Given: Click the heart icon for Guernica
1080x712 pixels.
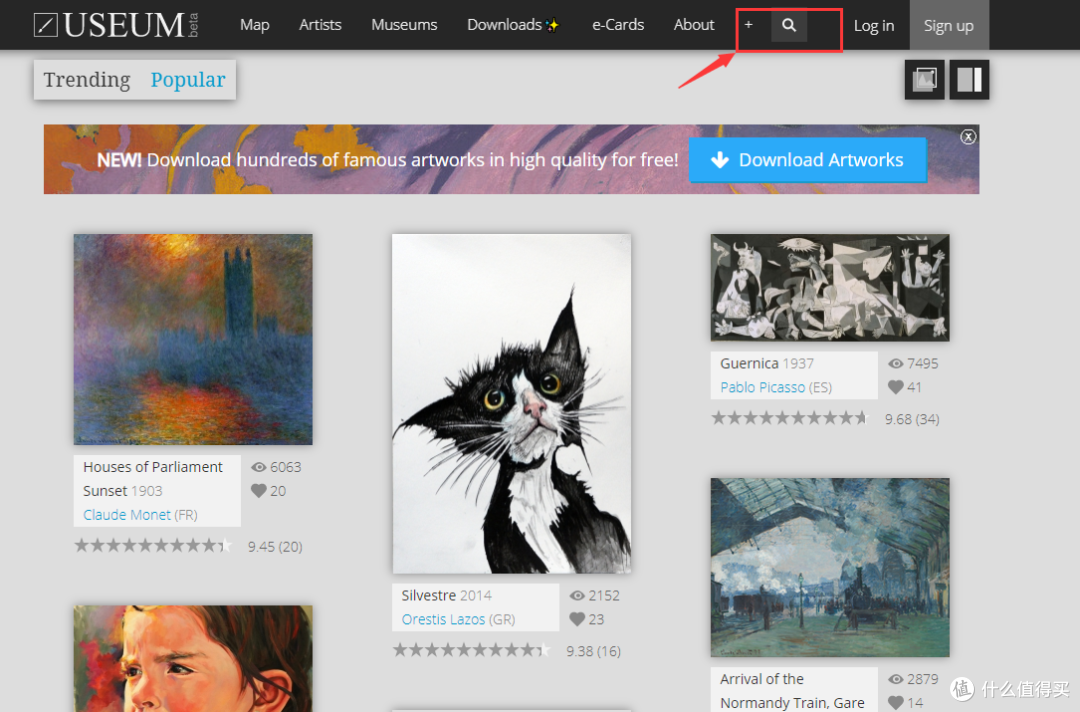Looking at the screenshot, I should click(895, 387).
